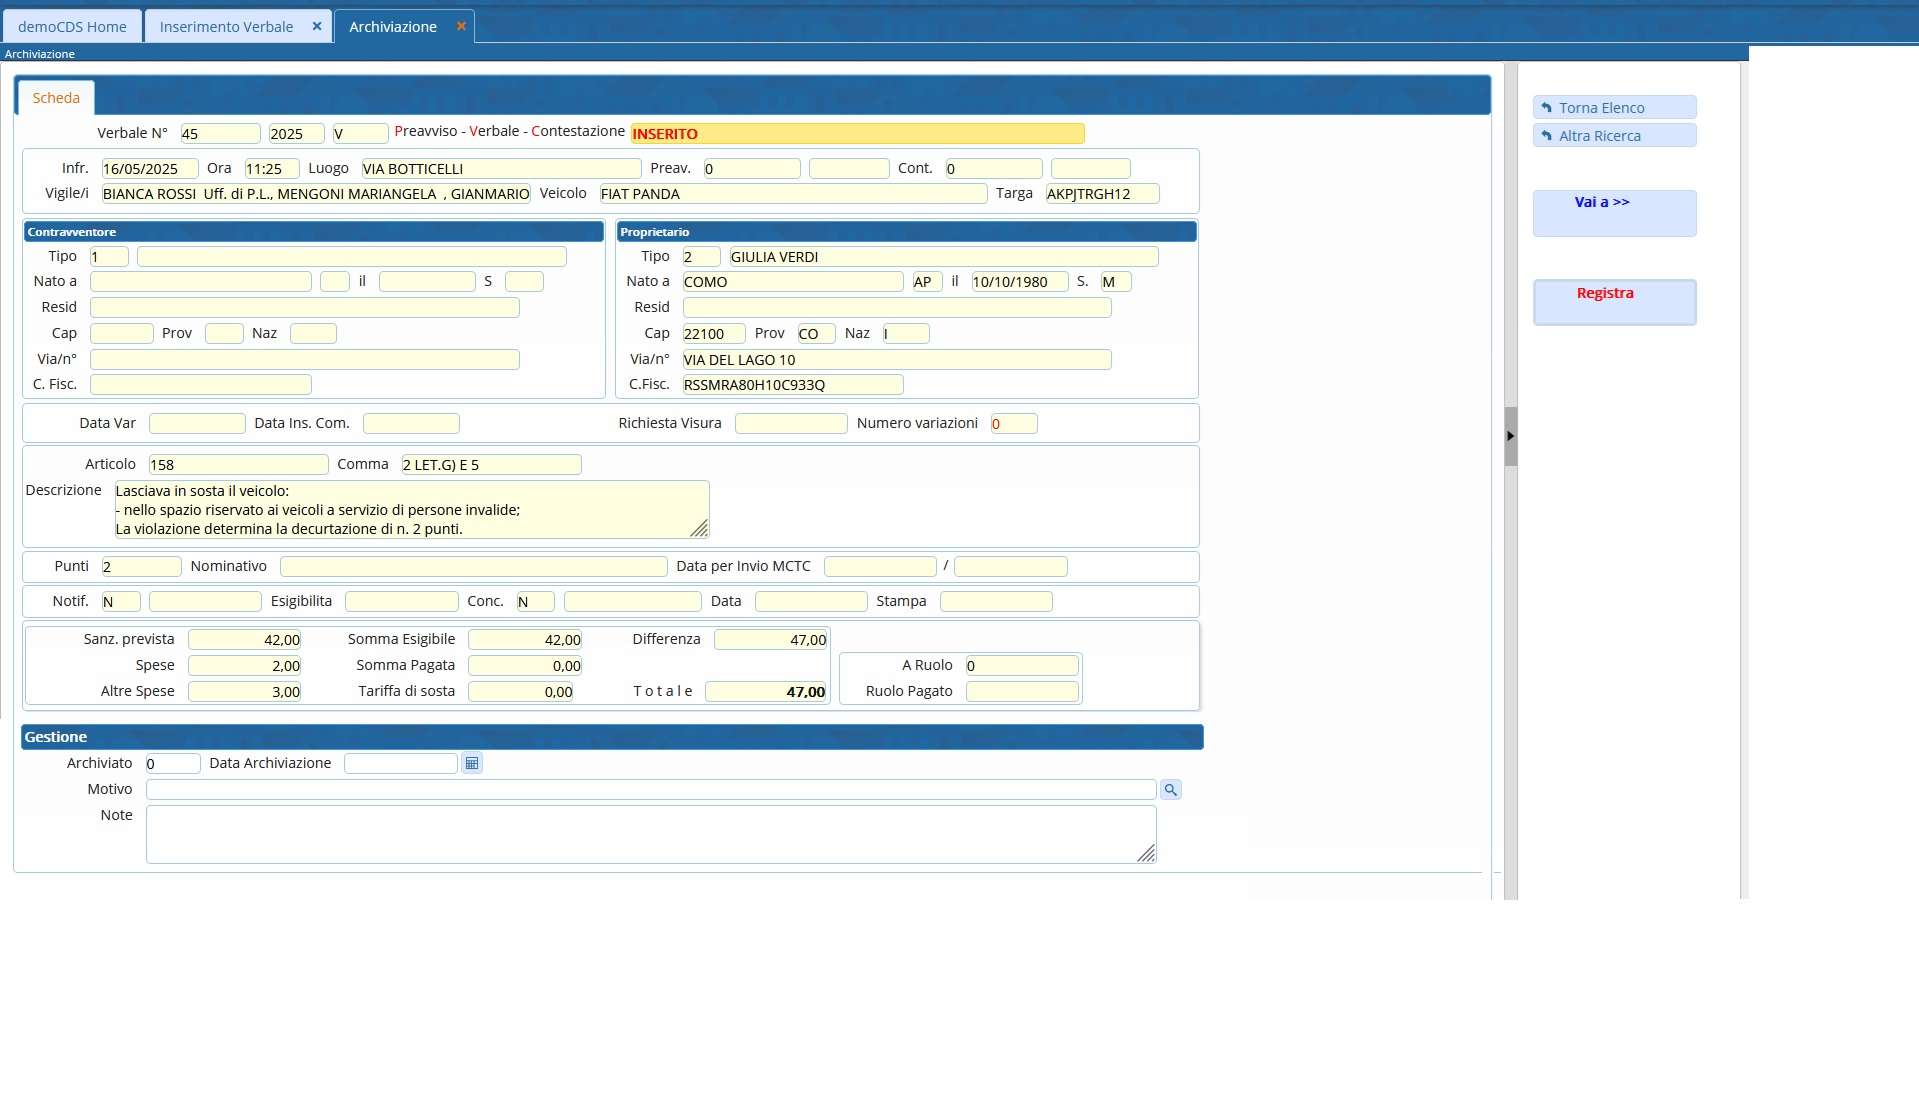Click the Descrizione textarea resize handle

point(699,528)
